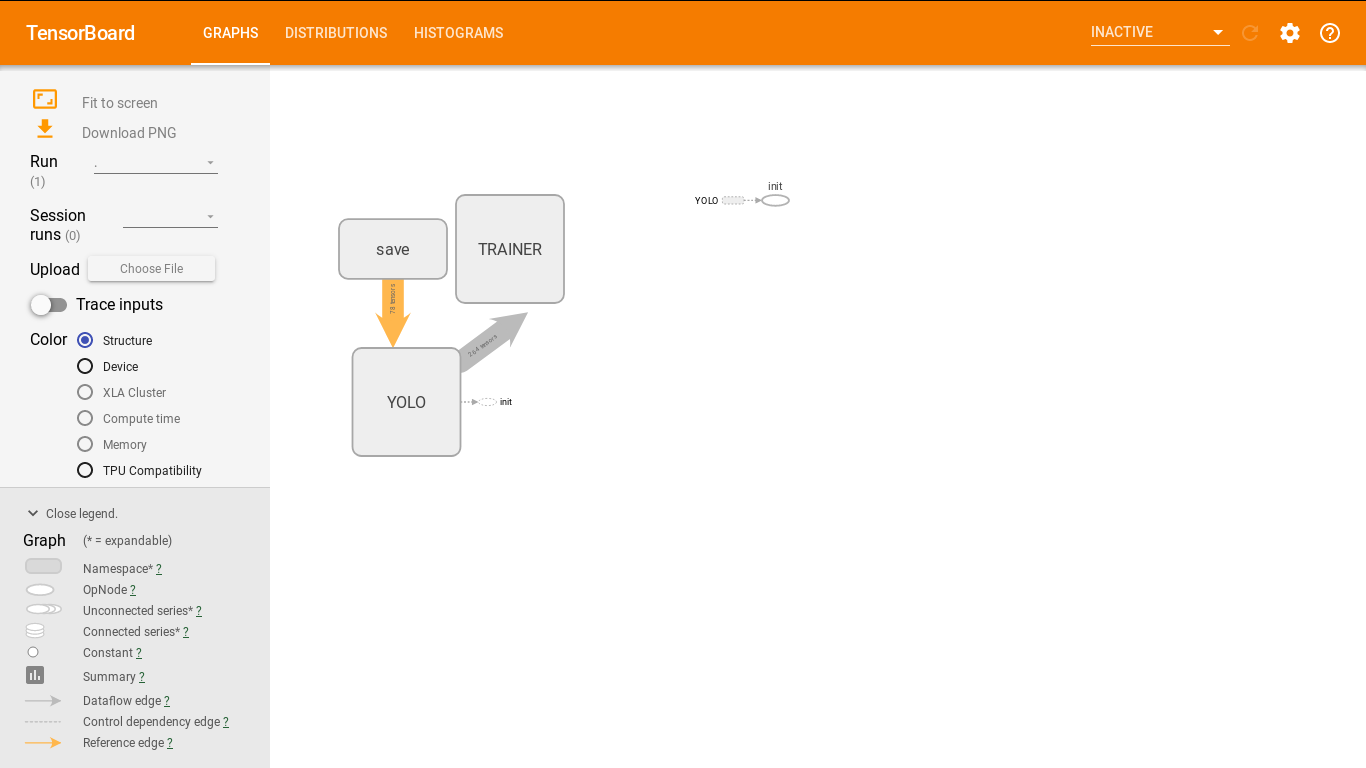Image resolution: width=1366 pixels, height=768 pixels.
Task: Click the orange Reference edge arrow icon
Action: 43,743
